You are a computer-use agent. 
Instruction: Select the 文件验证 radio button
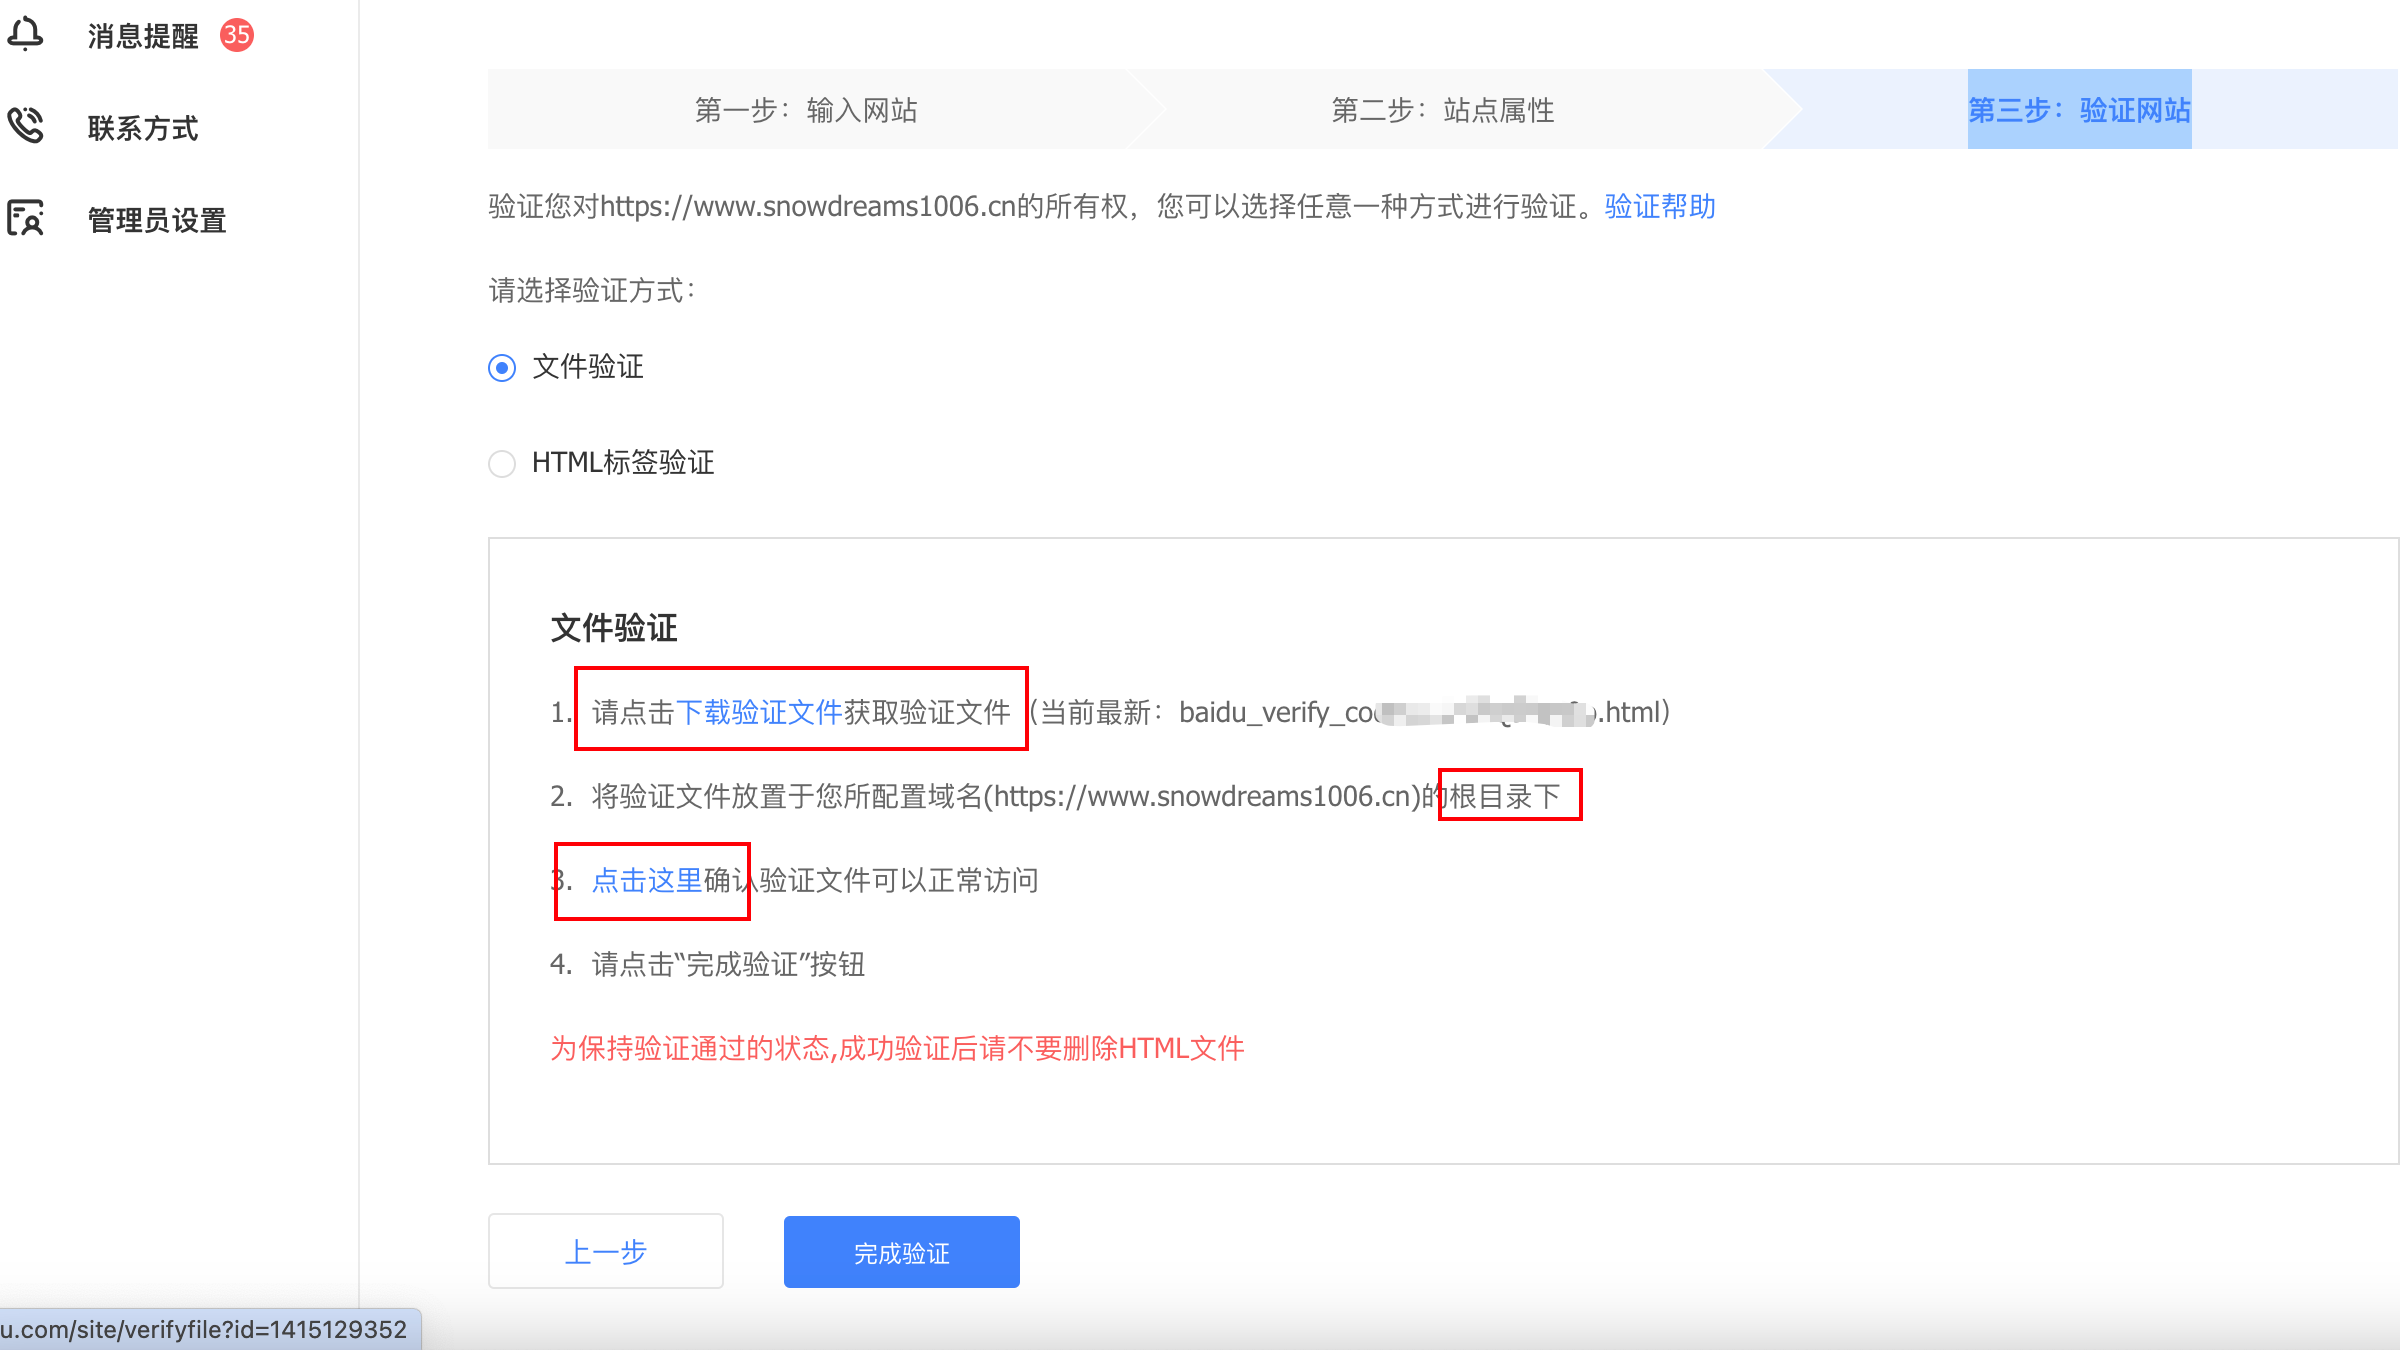[x=502, y=368]
